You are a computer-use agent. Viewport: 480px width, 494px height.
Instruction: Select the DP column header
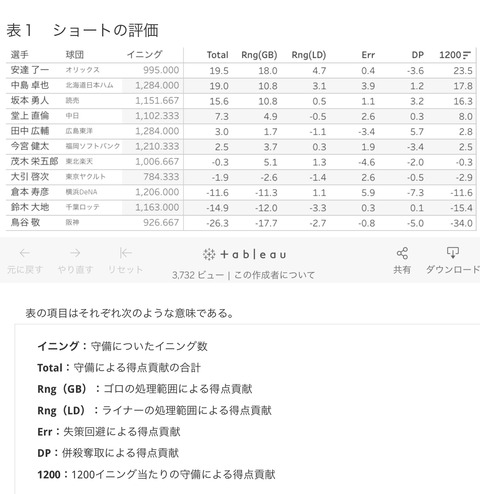(417, 55)
